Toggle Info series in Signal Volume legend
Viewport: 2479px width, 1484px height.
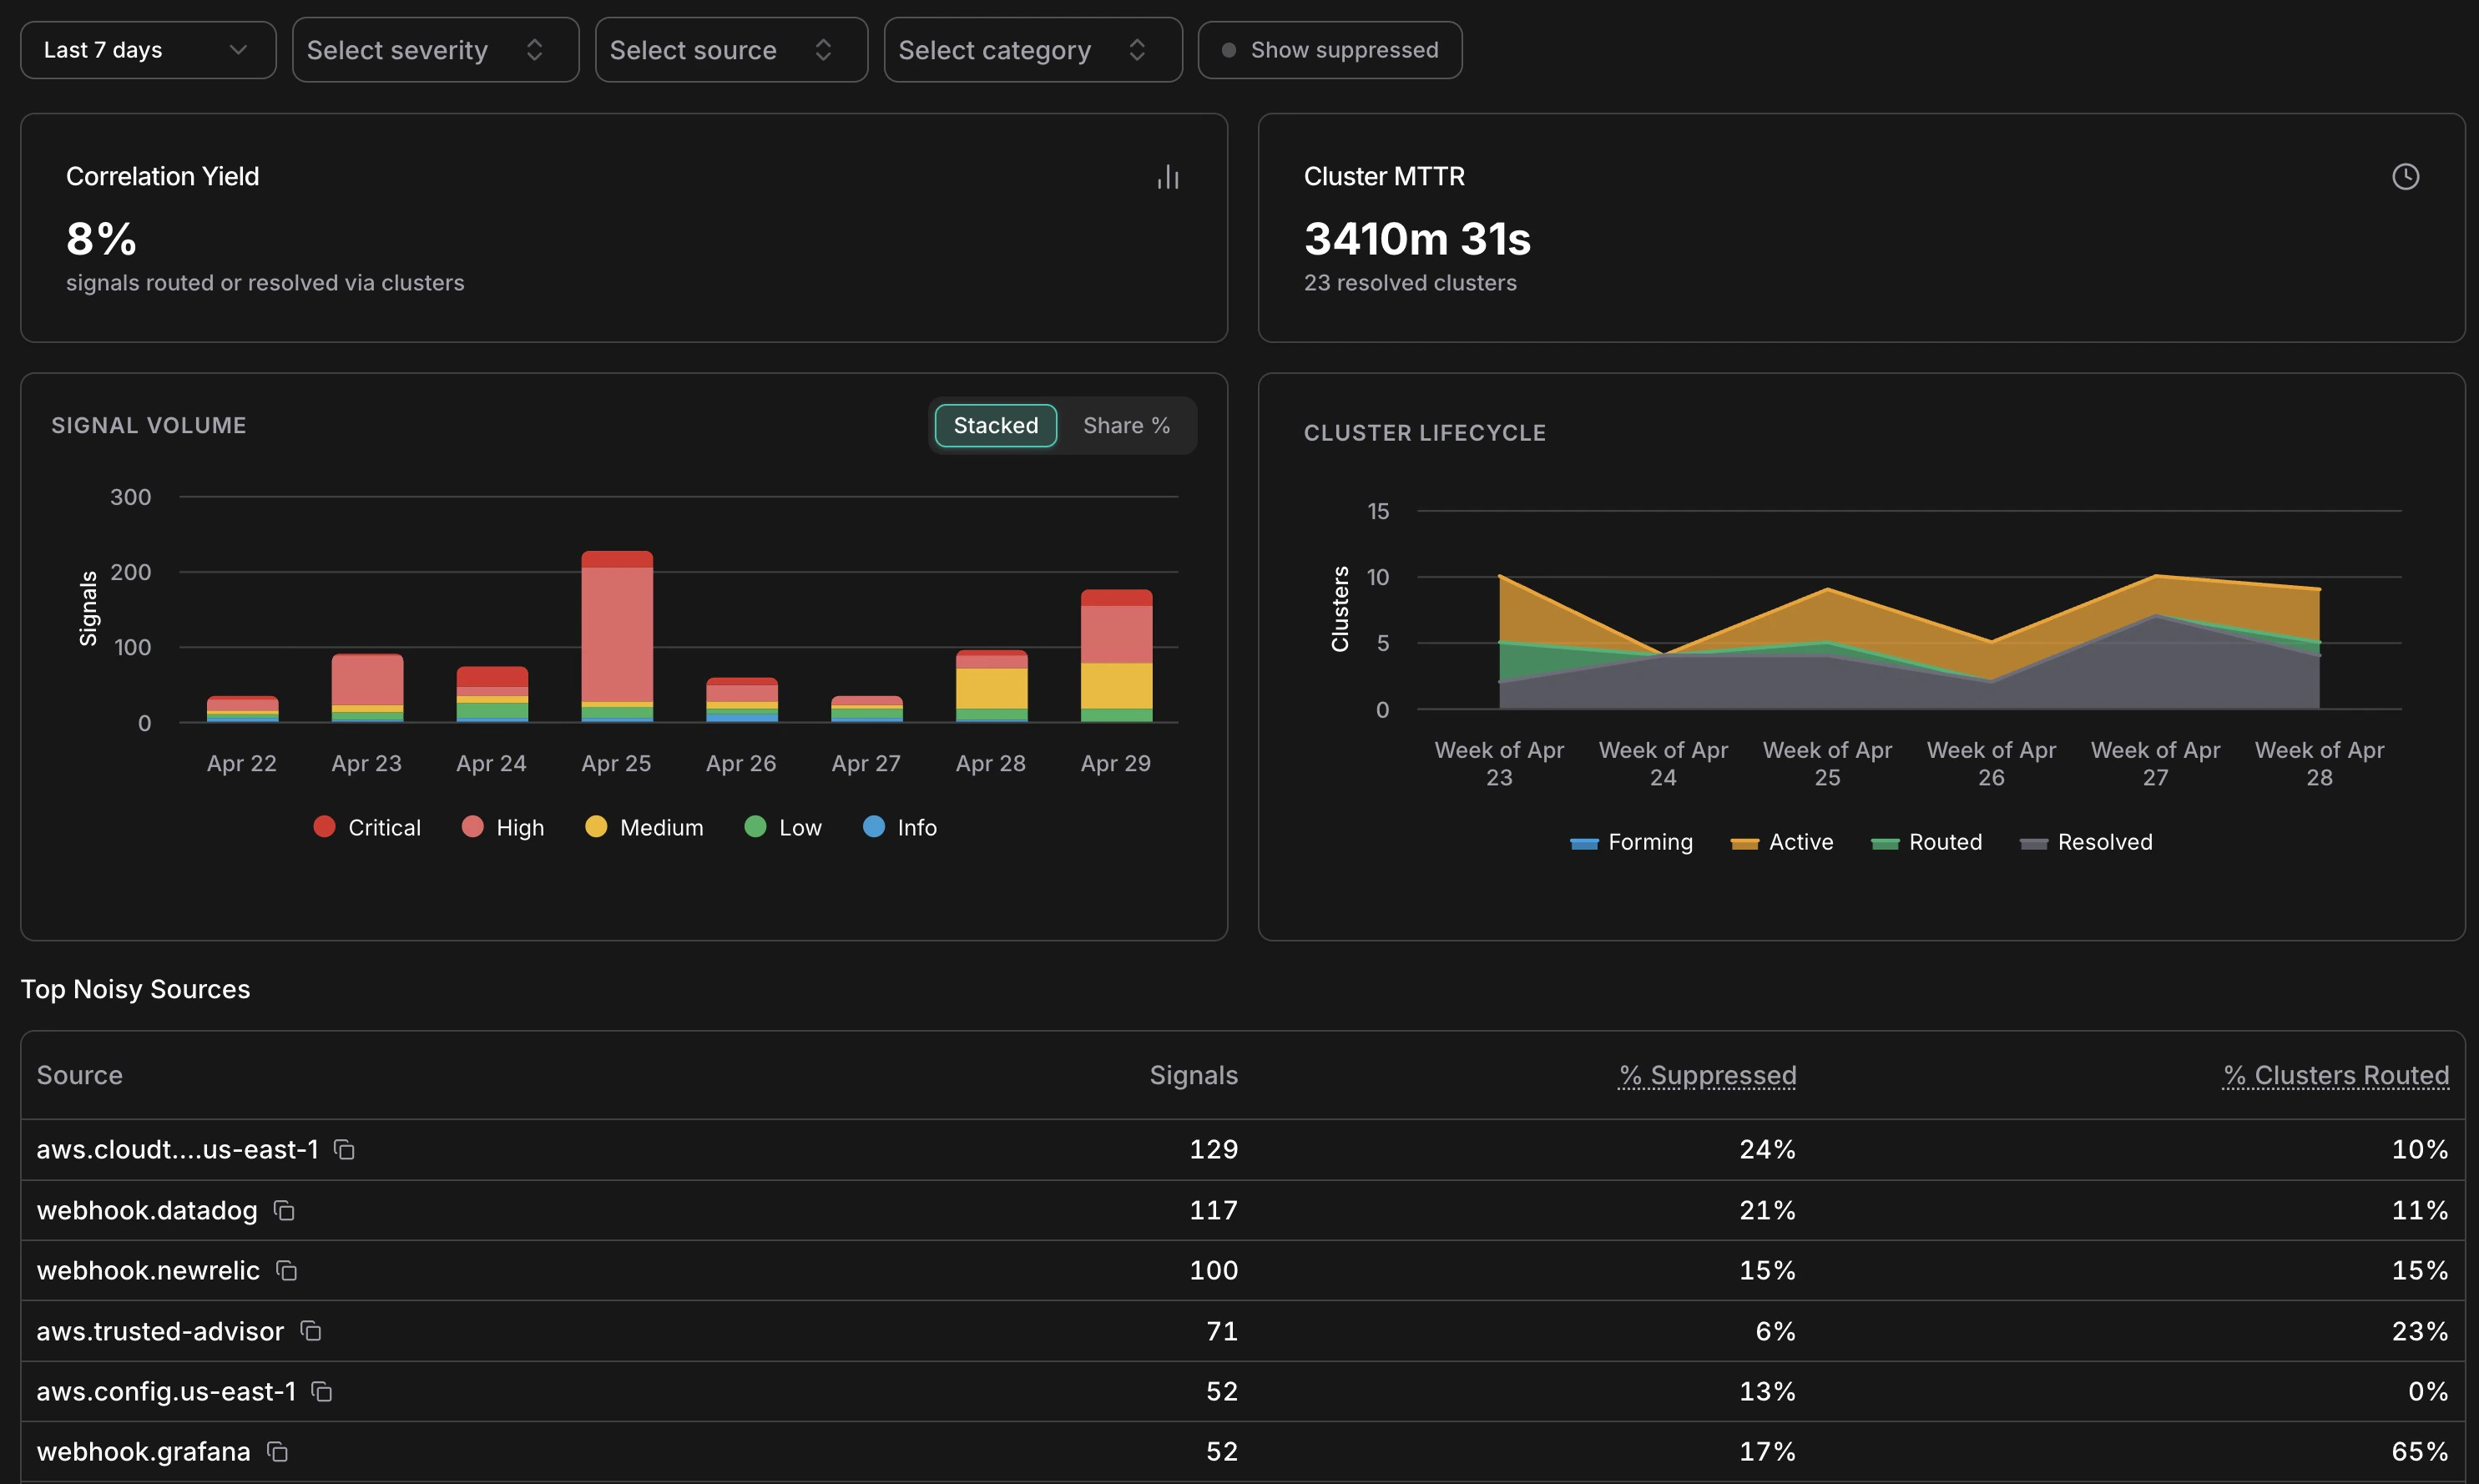click(x=900, y=827)
